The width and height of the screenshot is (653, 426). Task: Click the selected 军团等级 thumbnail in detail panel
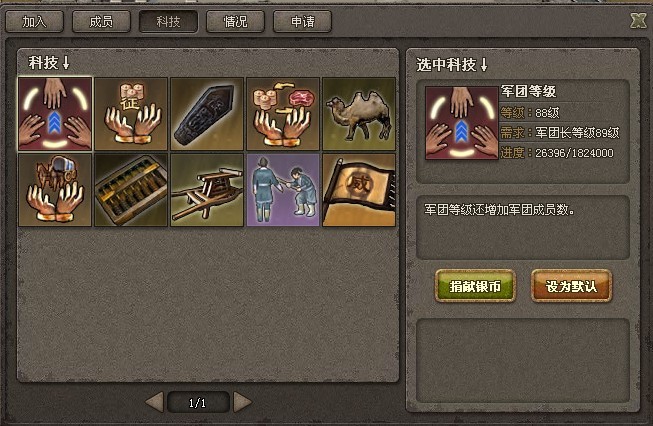tap(461, 123)
